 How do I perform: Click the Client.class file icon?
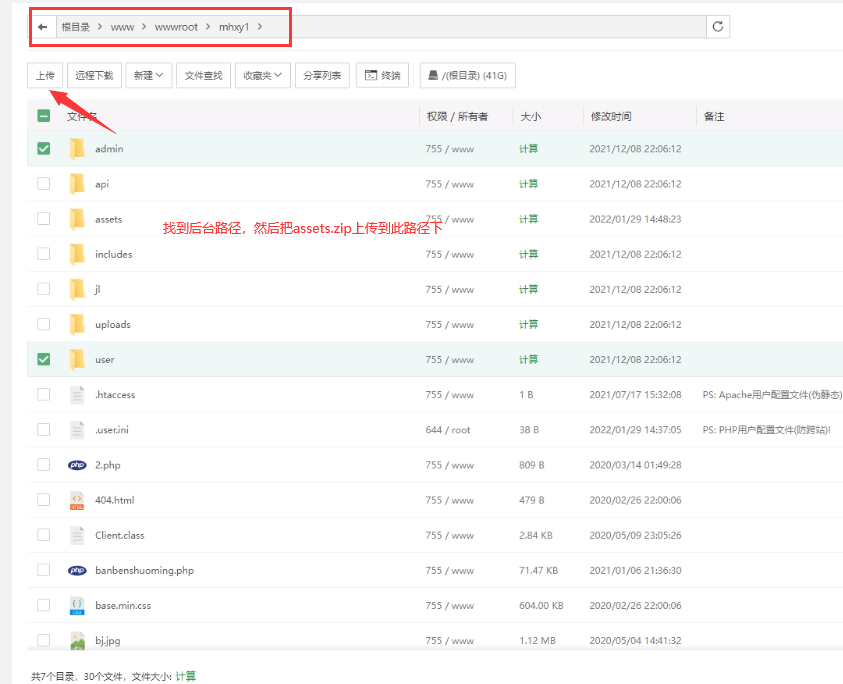(x=77, y=535)
